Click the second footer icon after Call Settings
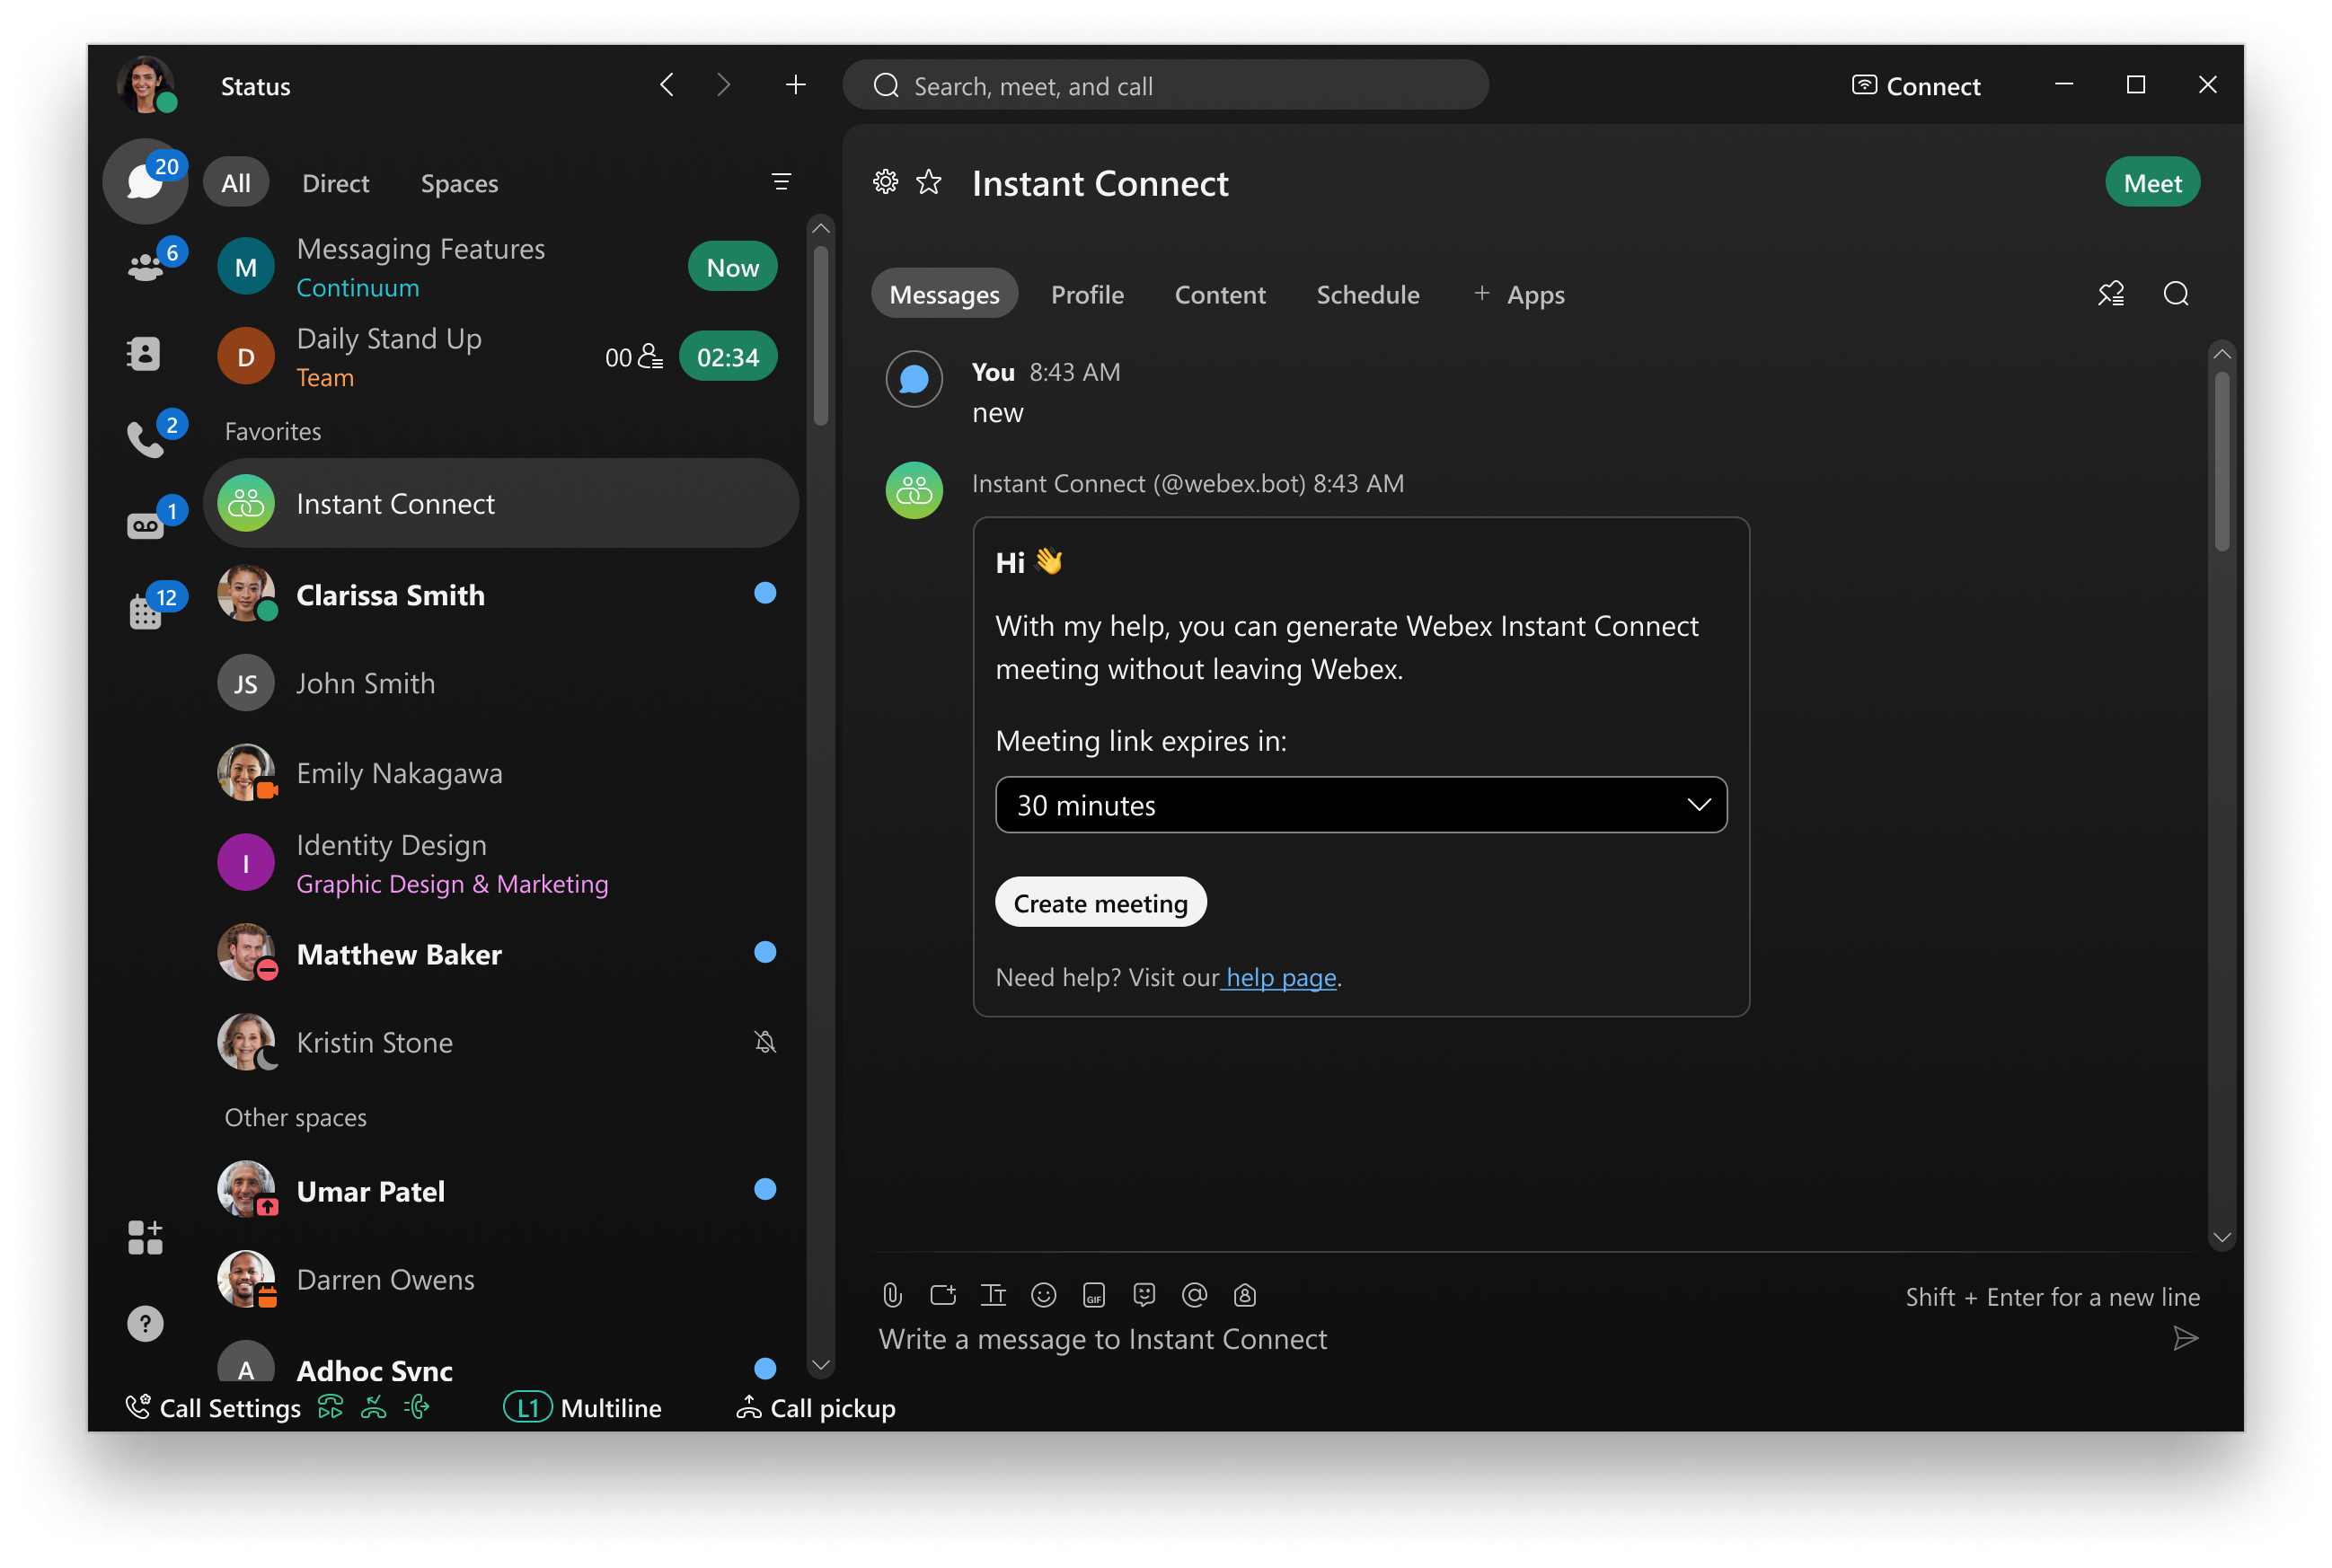This screenshot has height=1568, width=2332. pyautogui.click(x=373, y=1407)
